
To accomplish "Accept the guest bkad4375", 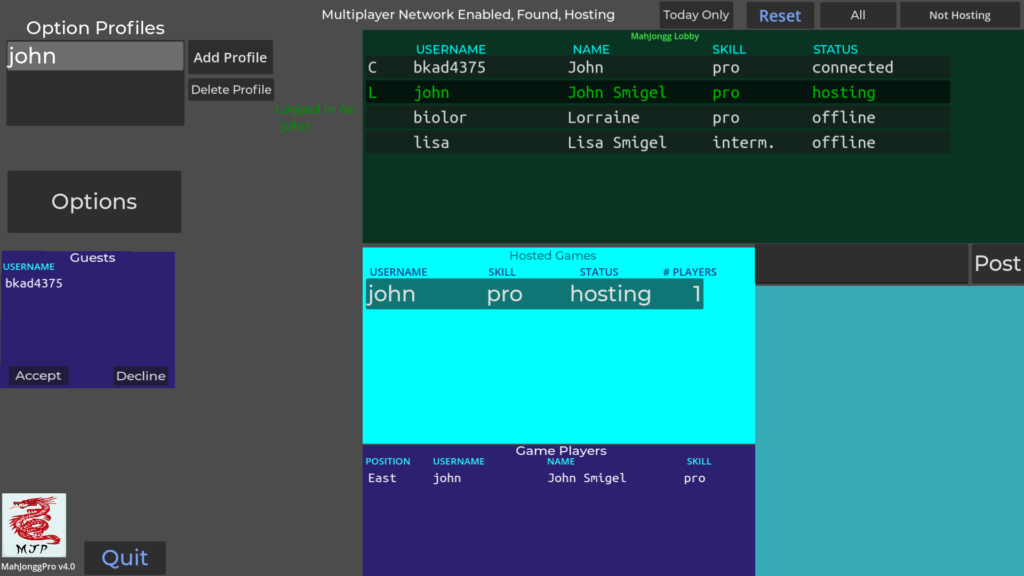I will click(39, 376).
